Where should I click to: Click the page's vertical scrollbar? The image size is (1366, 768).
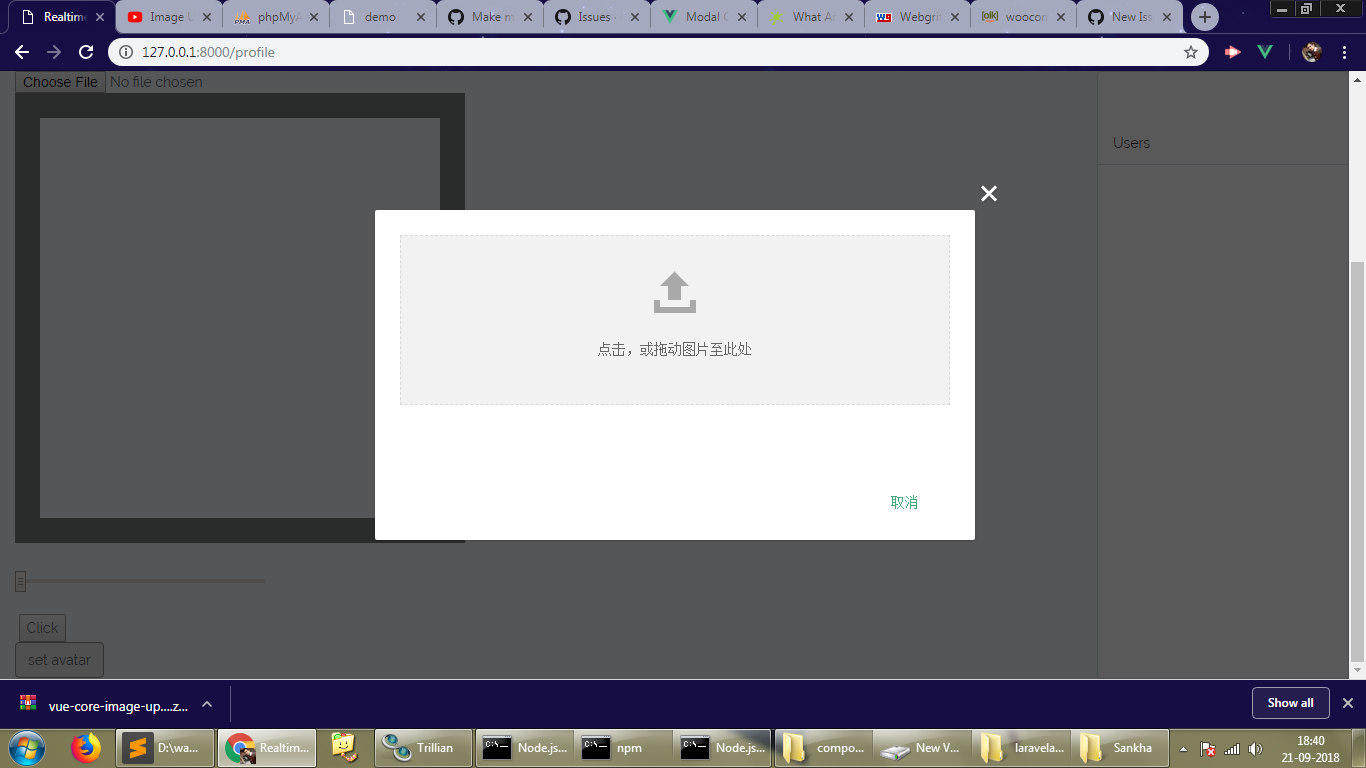[x=1357, y=460]
